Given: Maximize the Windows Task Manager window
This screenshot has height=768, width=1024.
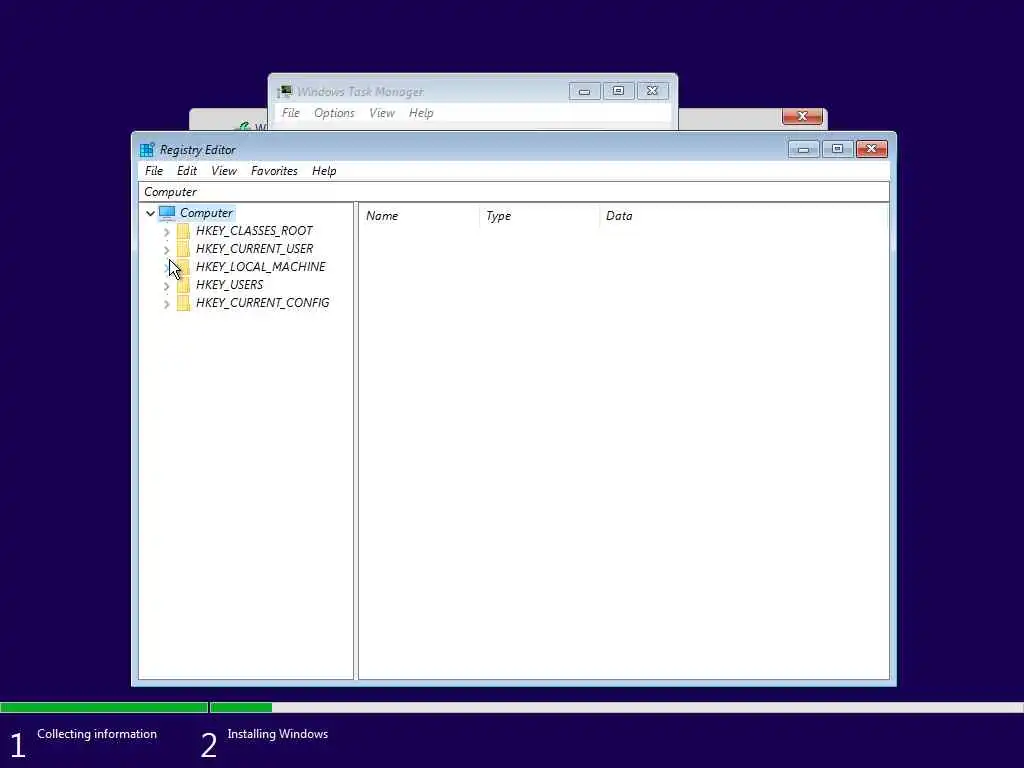Looking at the screenshot, I should click(x=618, y=91).
